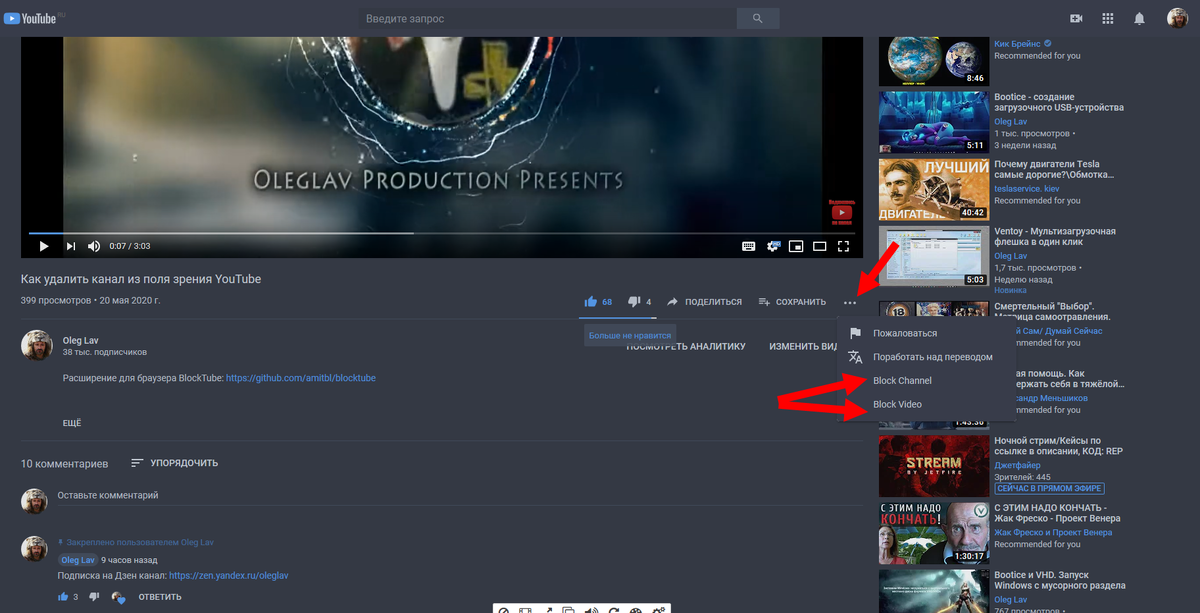Click the thumbs-down dislike button with 4
Image resolution: width=1200 pixels, height=613 pixels.
click(639, 301)
